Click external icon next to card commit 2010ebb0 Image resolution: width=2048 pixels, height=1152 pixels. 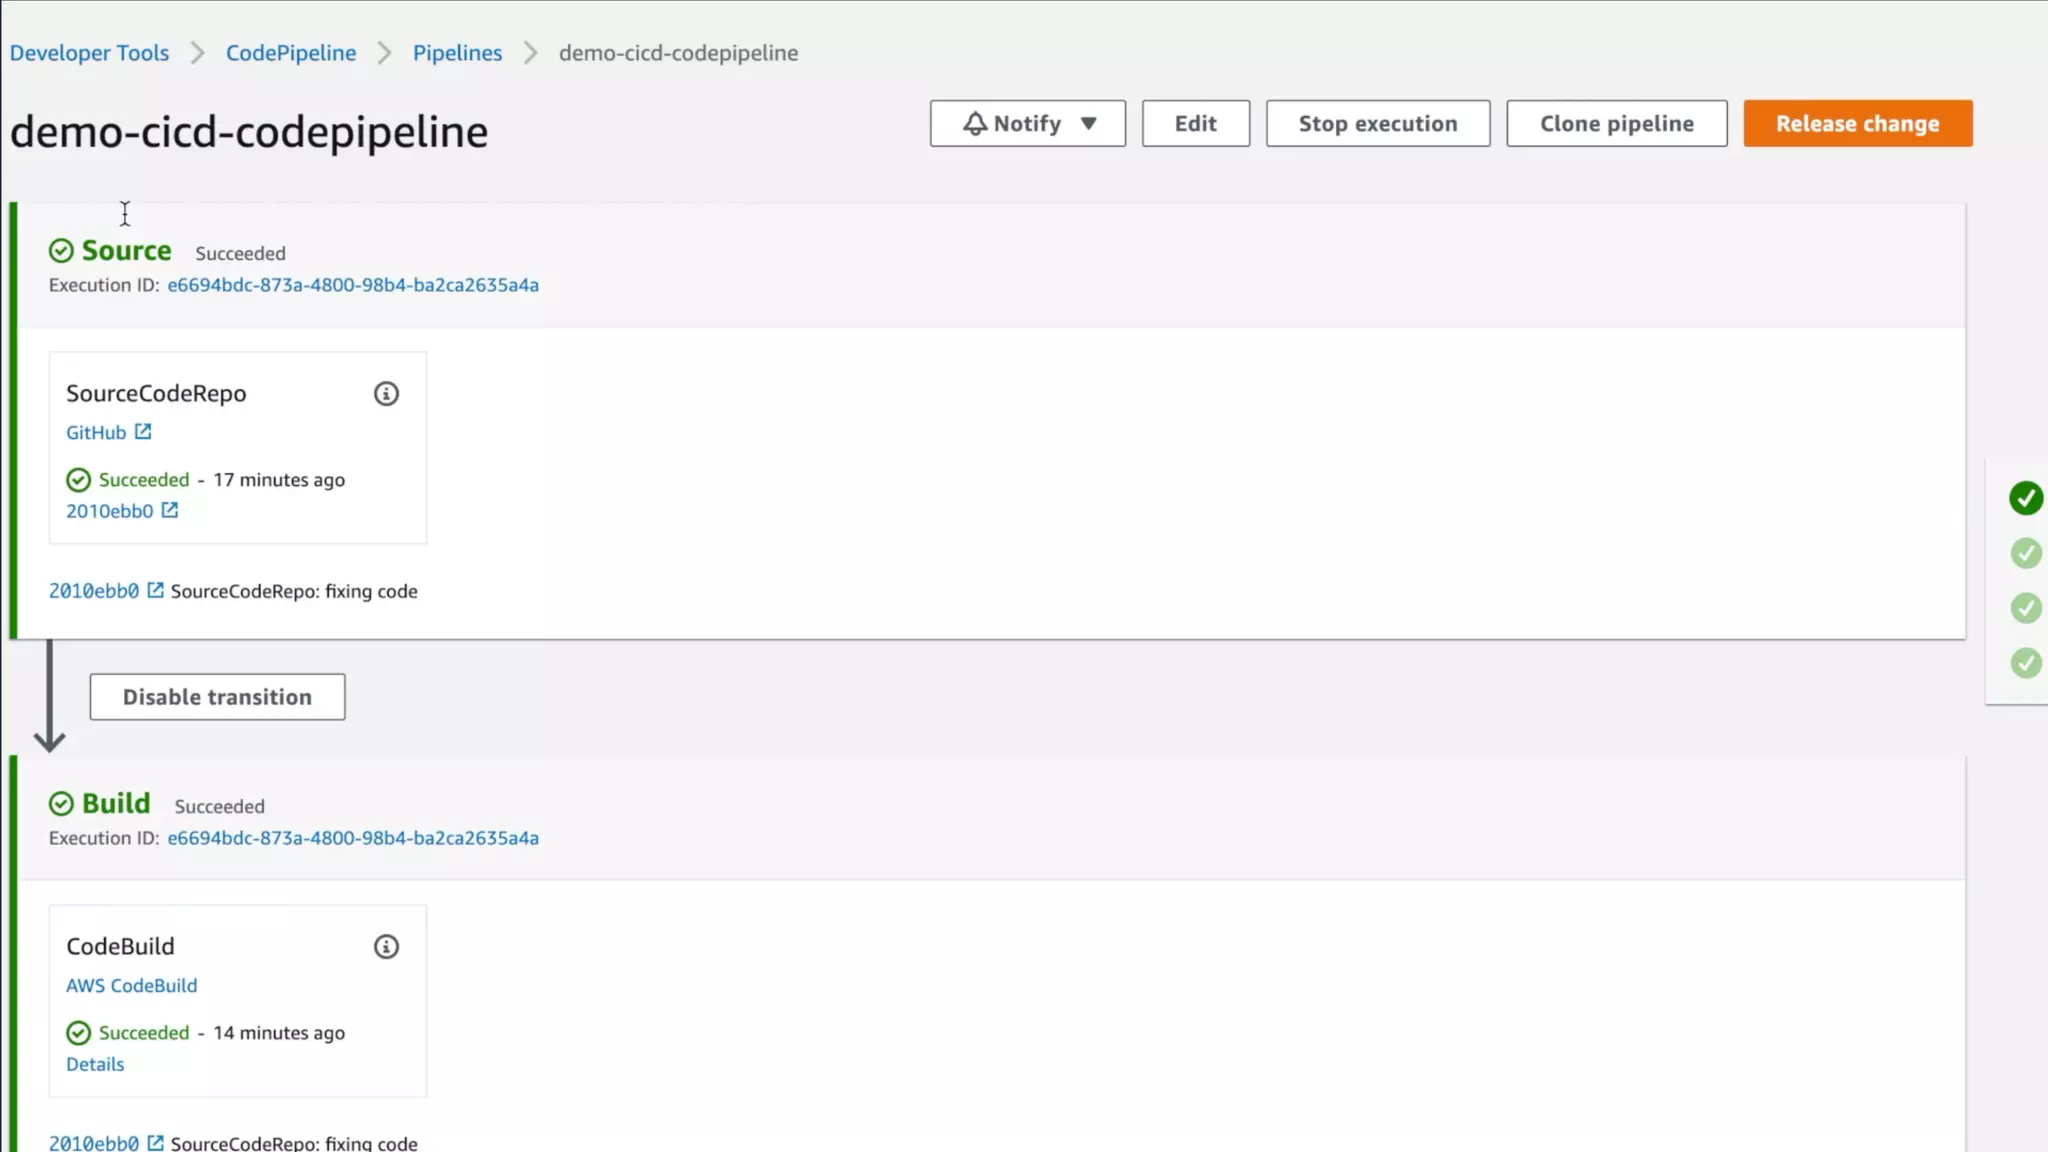pyautogui.click(x=170, y=509)
